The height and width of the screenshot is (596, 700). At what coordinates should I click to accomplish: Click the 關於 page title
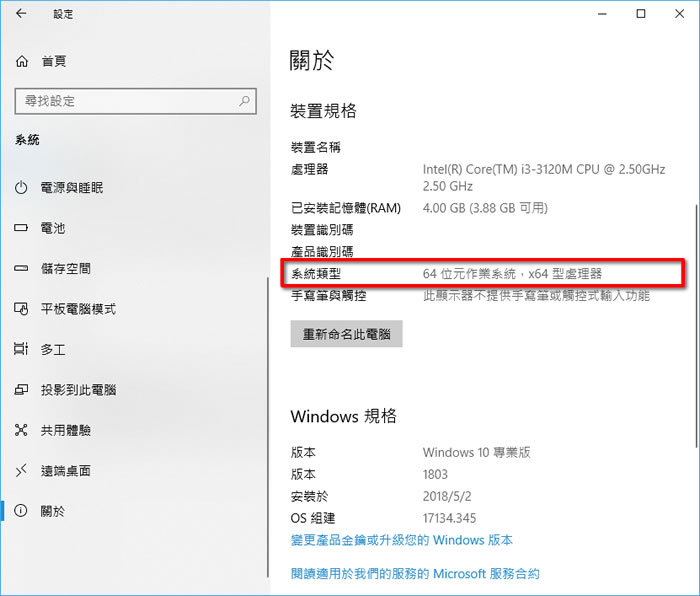pyautogui.click(x=312, y=60)
